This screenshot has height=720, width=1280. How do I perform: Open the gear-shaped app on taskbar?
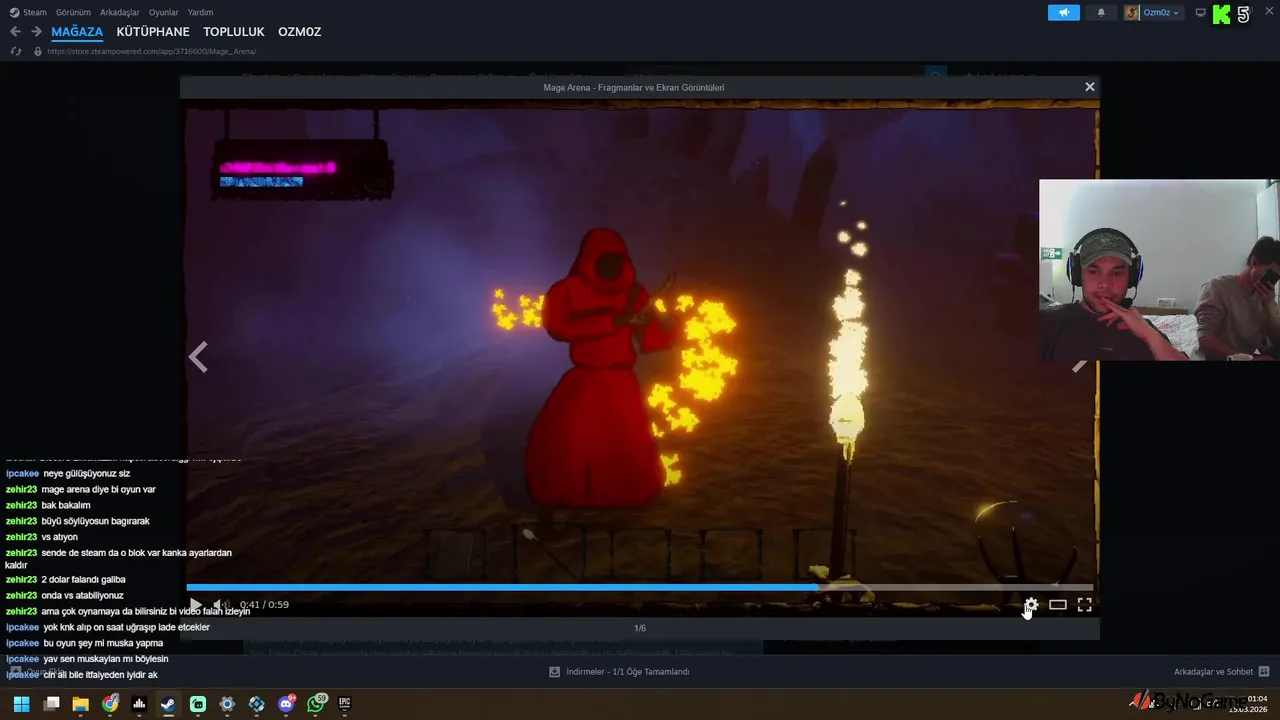(x=227, y=704)
